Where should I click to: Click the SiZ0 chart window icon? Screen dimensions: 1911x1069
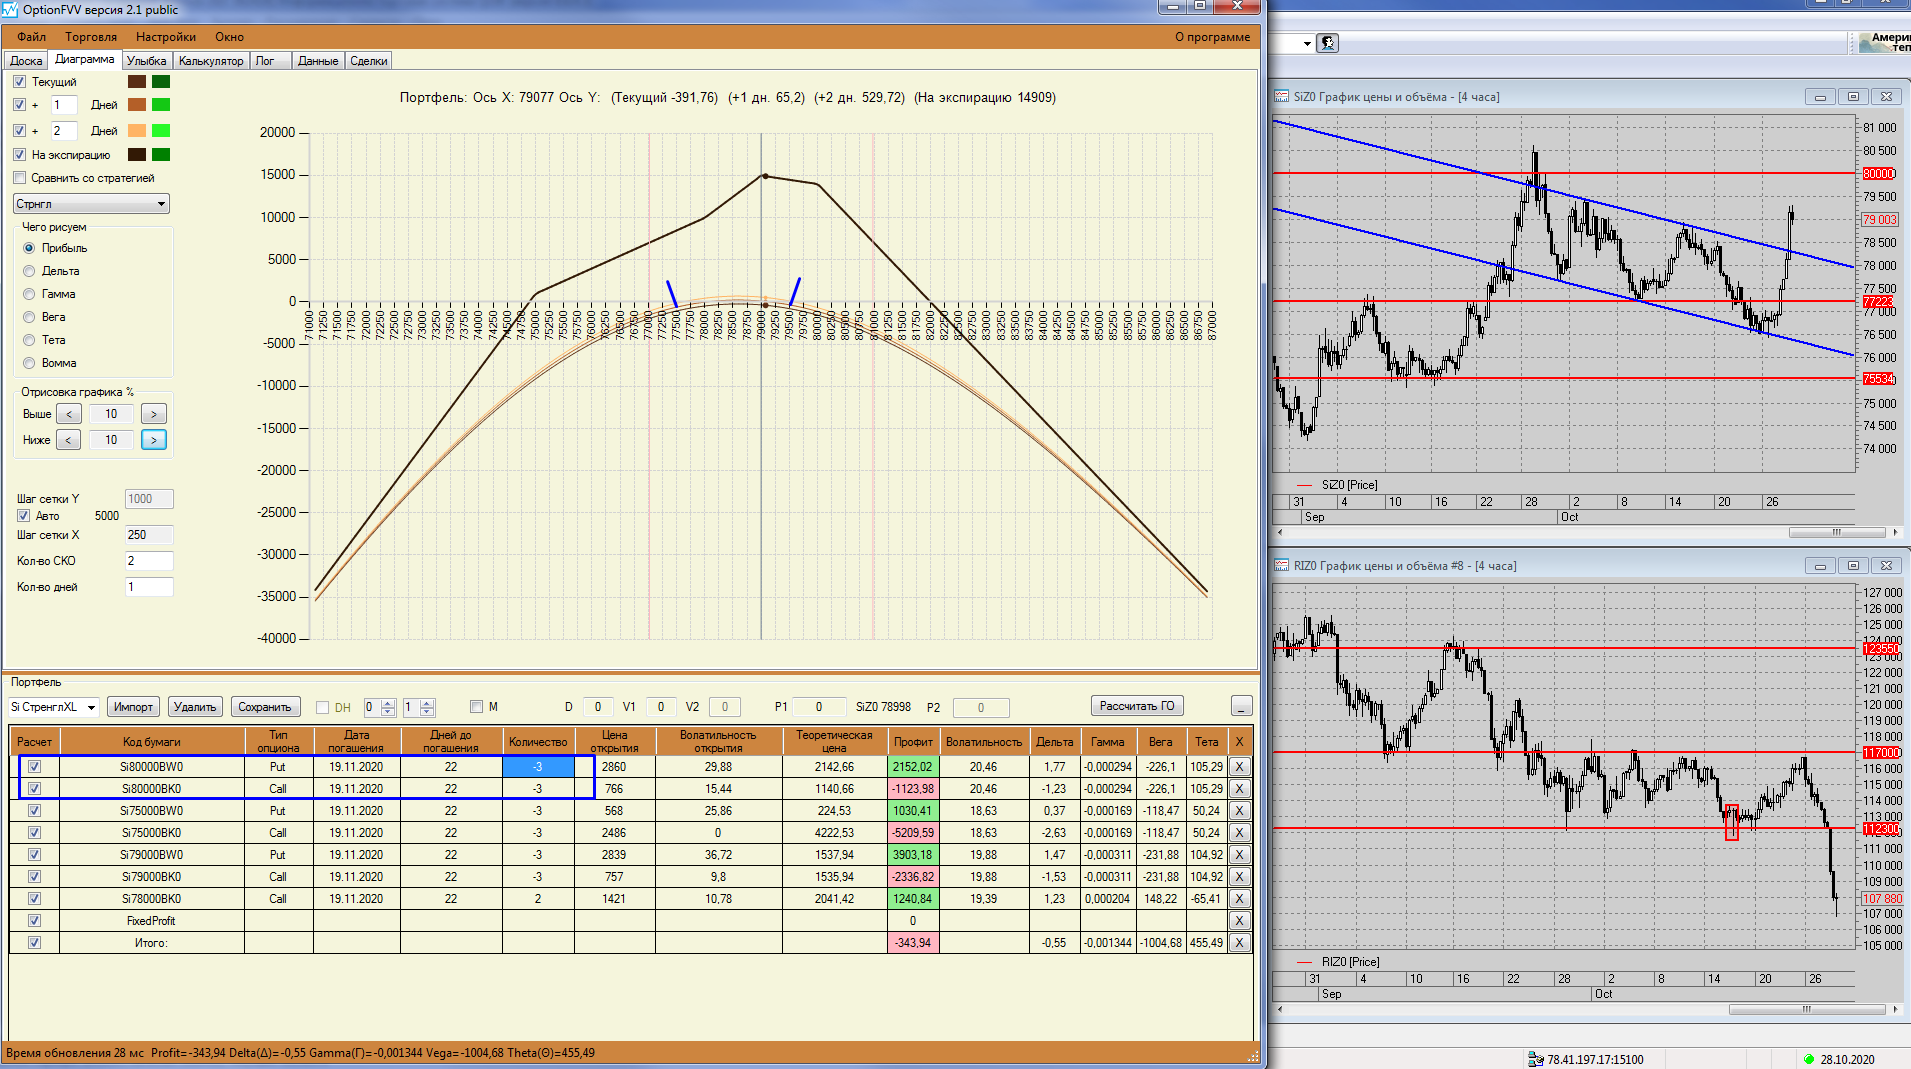(x=1282, y=97)
